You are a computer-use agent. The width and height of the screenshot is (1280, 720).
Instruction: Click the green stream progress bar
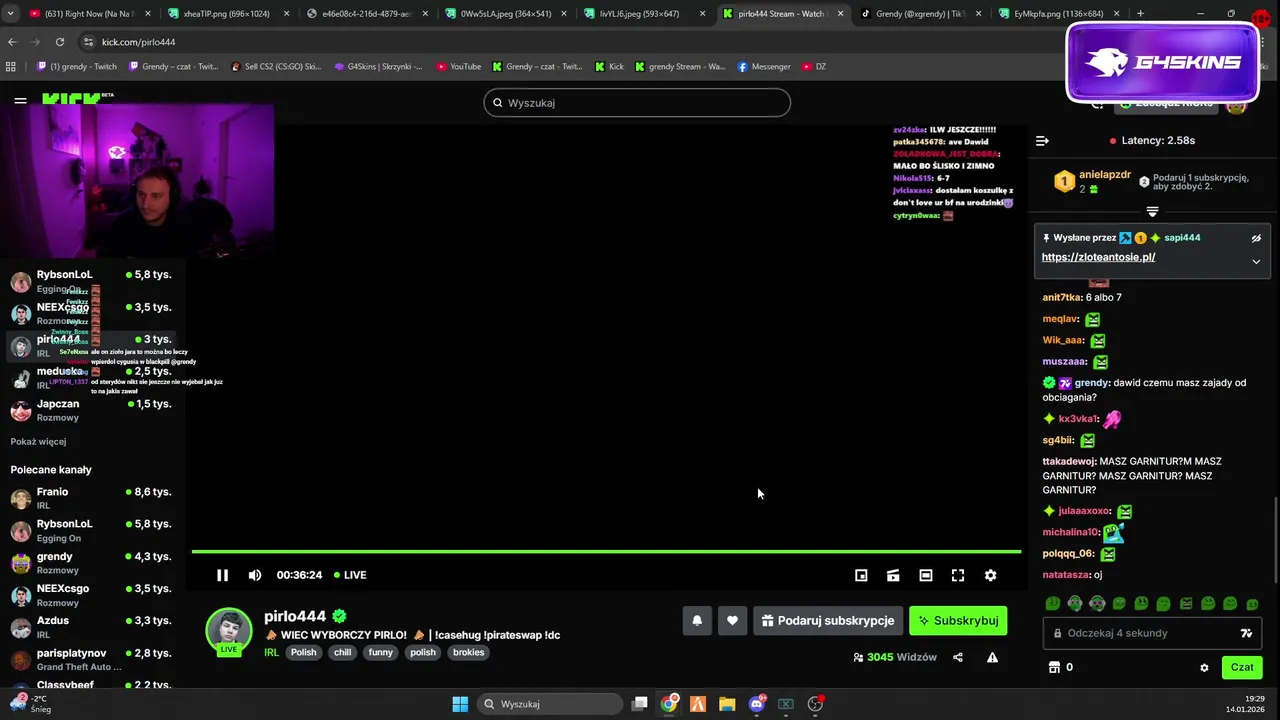point(606,551)
